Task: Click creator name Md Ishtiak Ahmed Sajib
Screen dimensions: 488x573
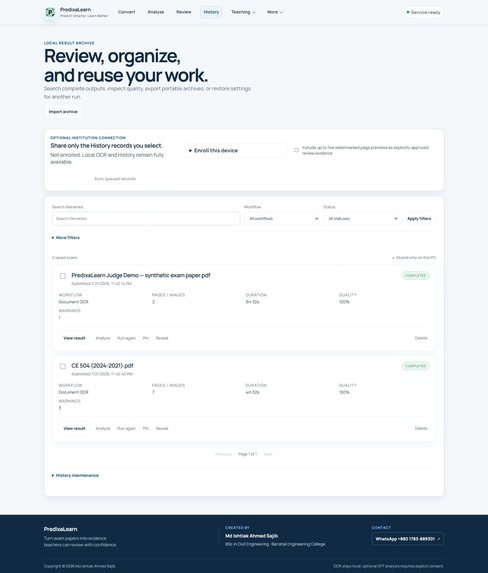Action: 251,536
